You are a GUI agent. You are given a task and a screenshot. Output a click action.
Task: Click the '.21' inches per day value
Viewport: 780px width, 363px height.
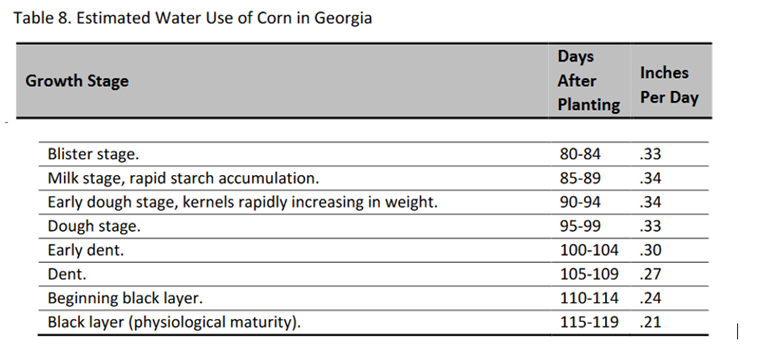650,322
